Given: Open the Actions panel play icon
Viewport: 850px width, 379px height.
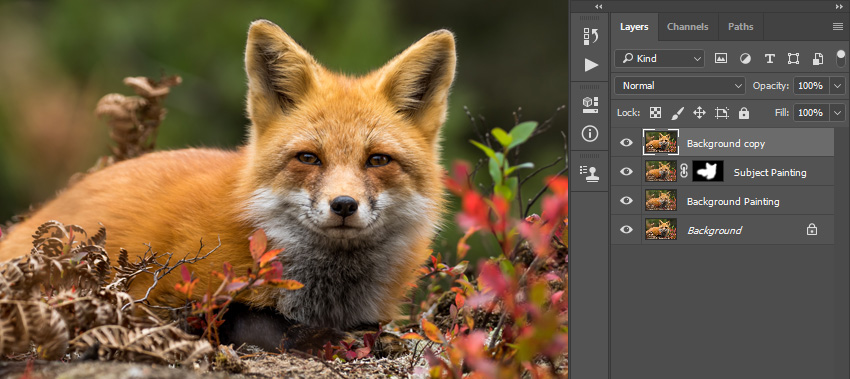Looking at the screenshot, I should coord(591,66).
